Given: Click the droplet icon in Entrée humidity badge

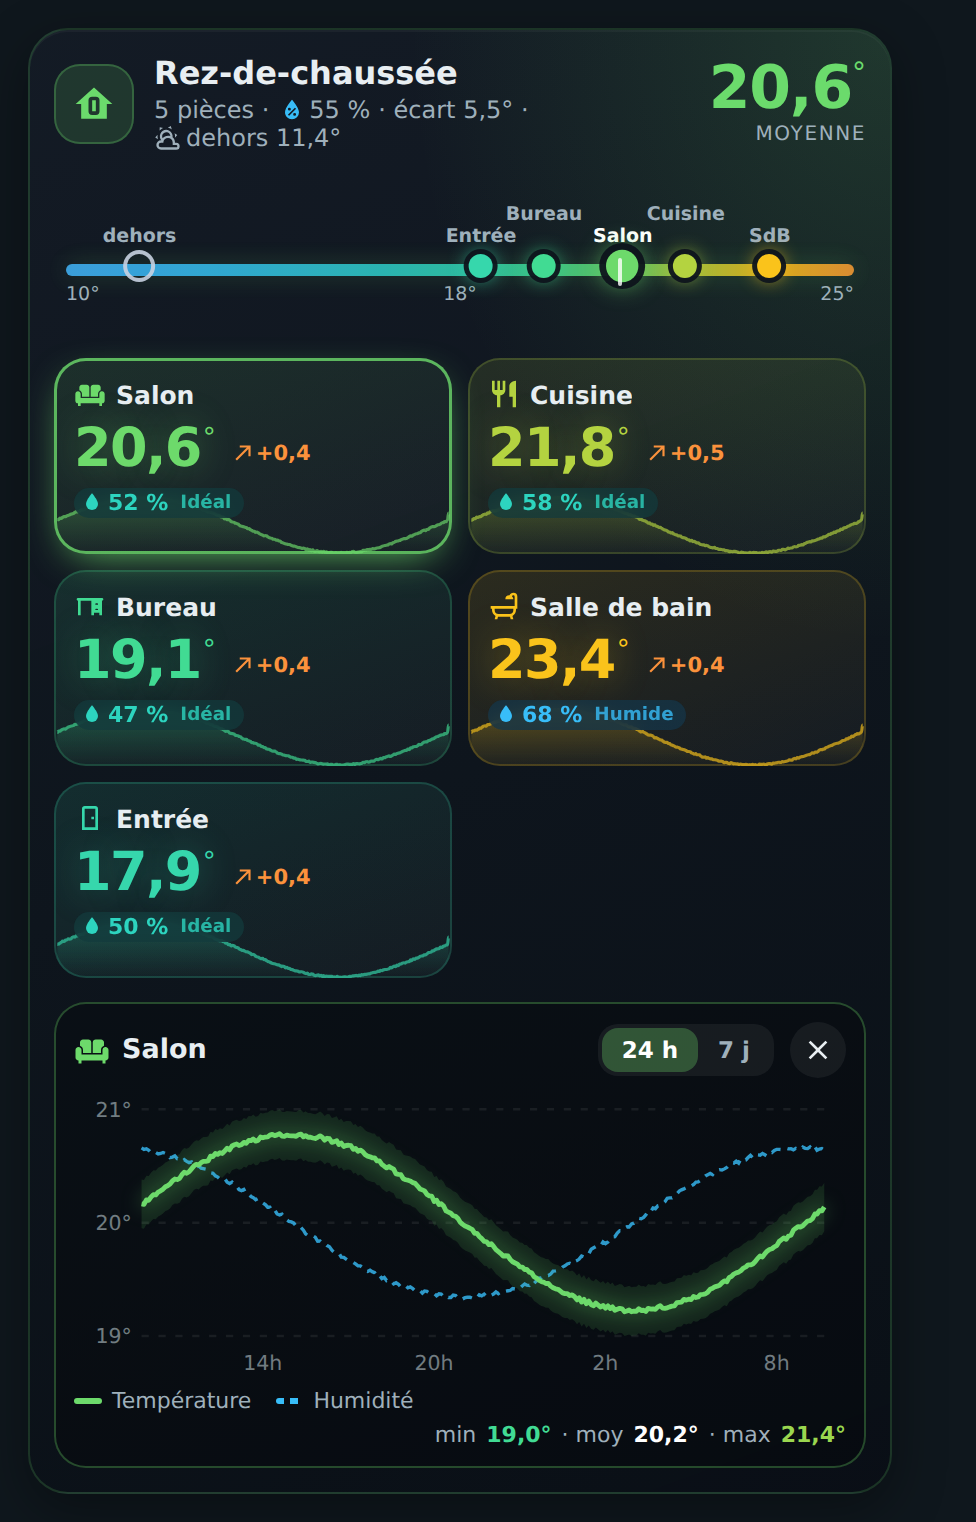Looking at the screenshot, I should 92,926.
